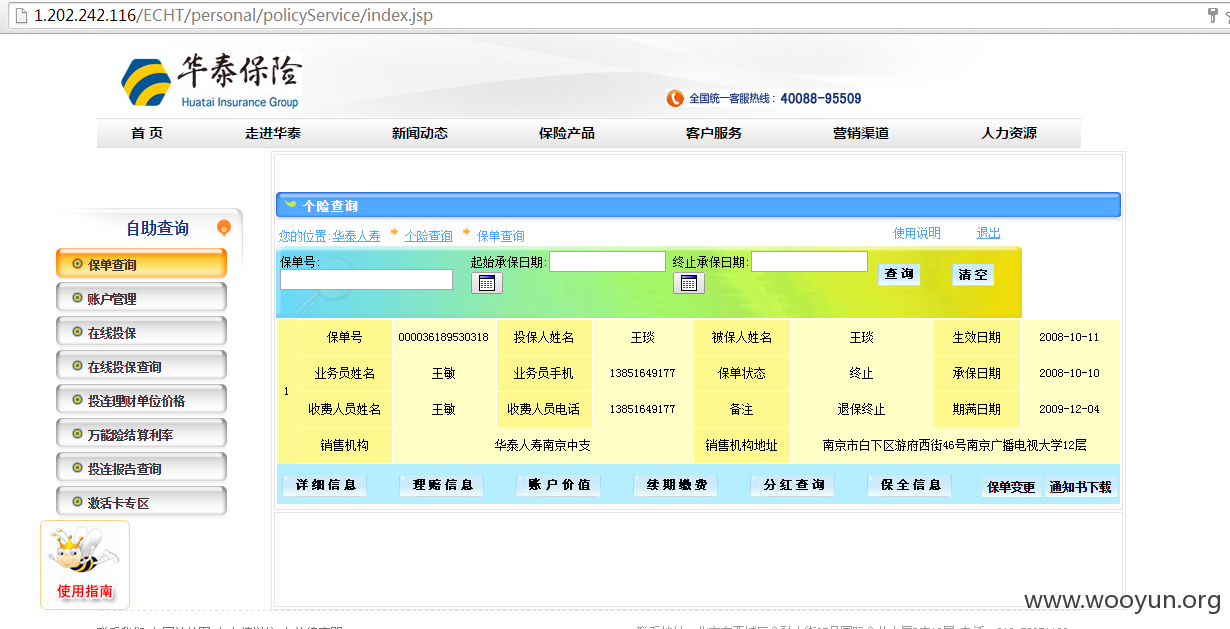Select 在线投保查询 in the sidebar
The image size is (1230, 629).
(x=142, y=366)
